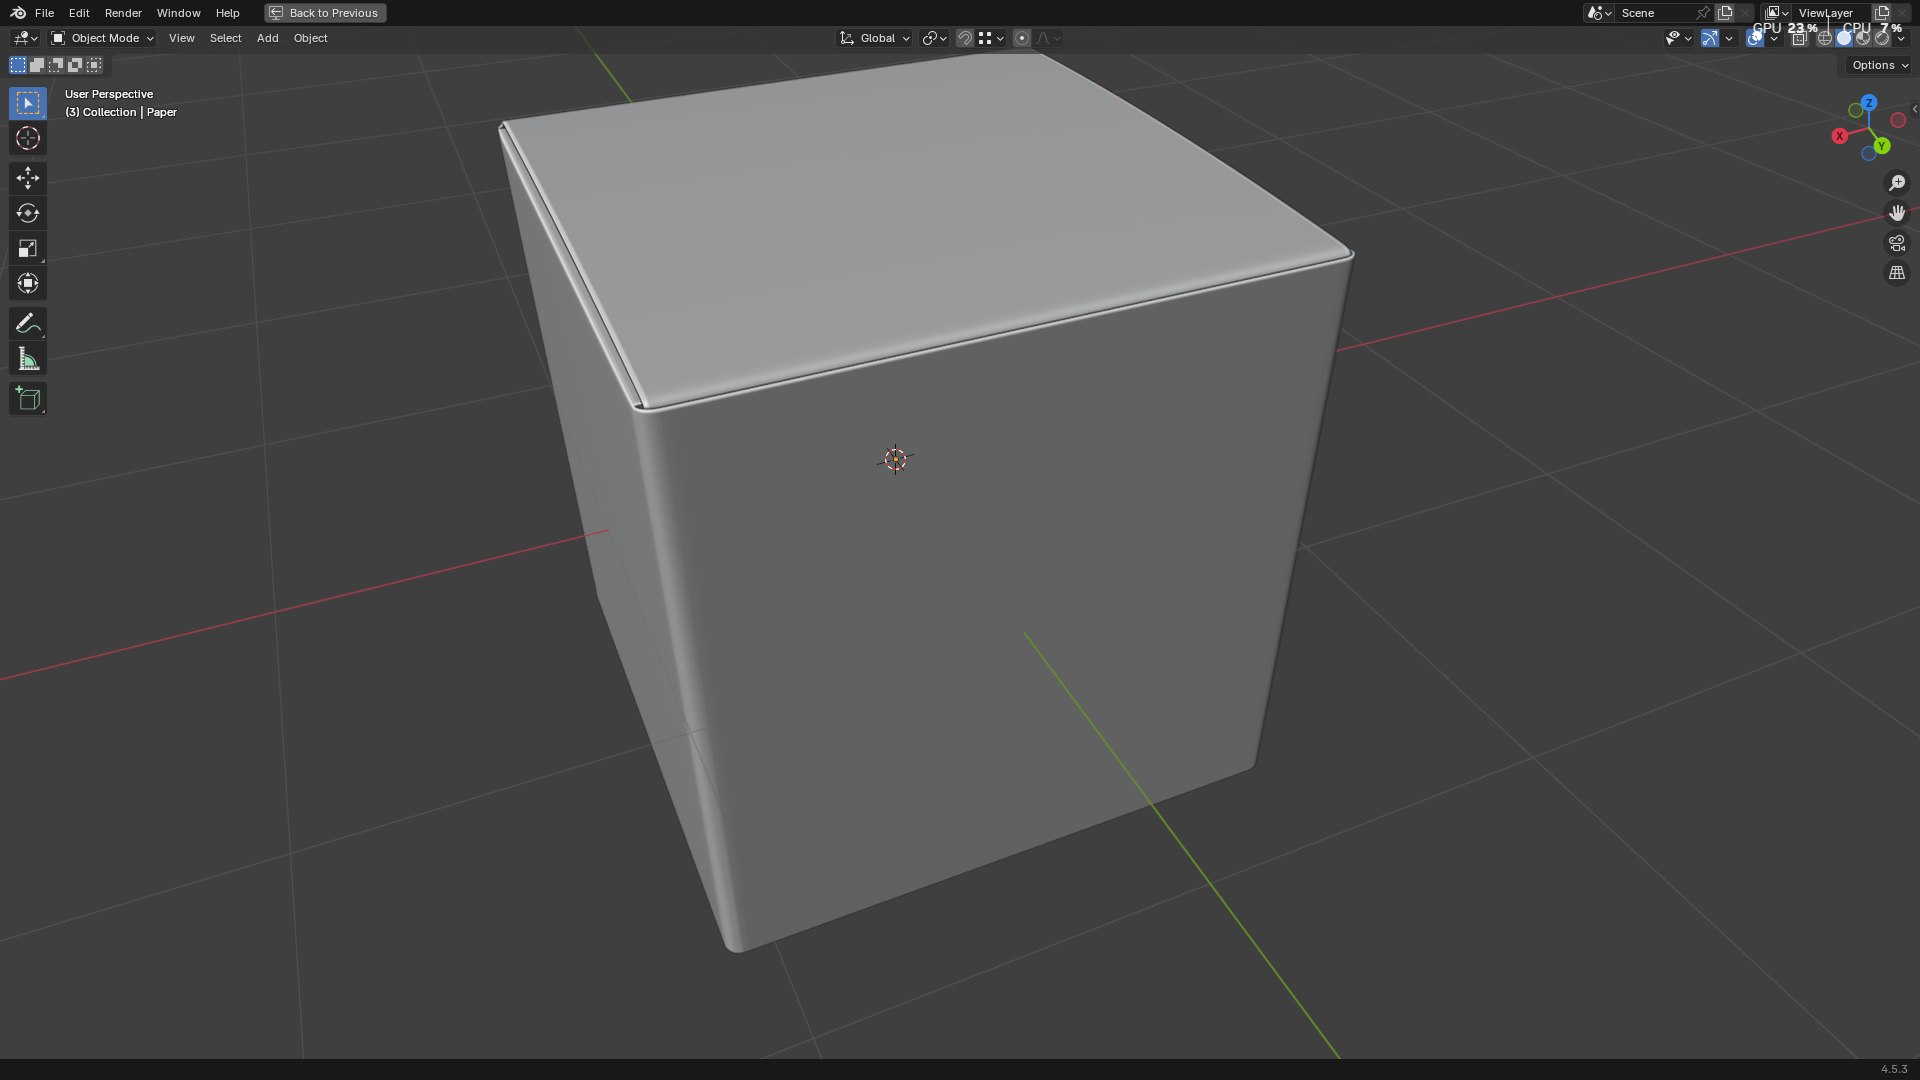Toggle viewport overlays

1754,38
